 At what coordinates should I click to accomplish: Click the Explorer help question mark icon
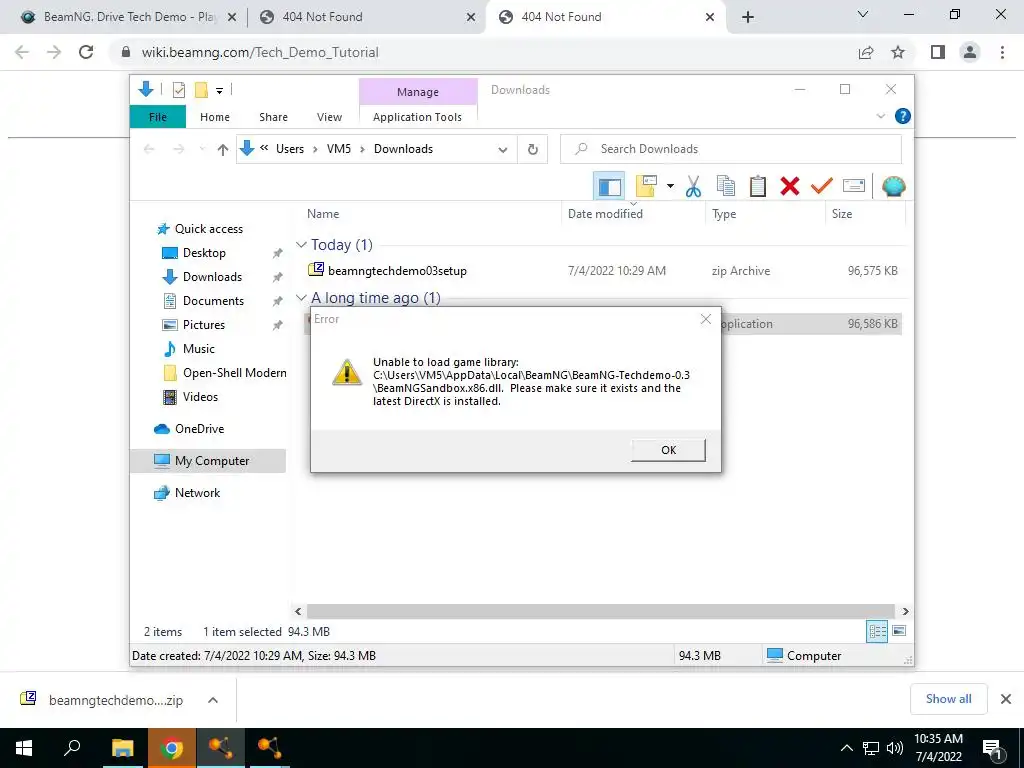point(903,116)
